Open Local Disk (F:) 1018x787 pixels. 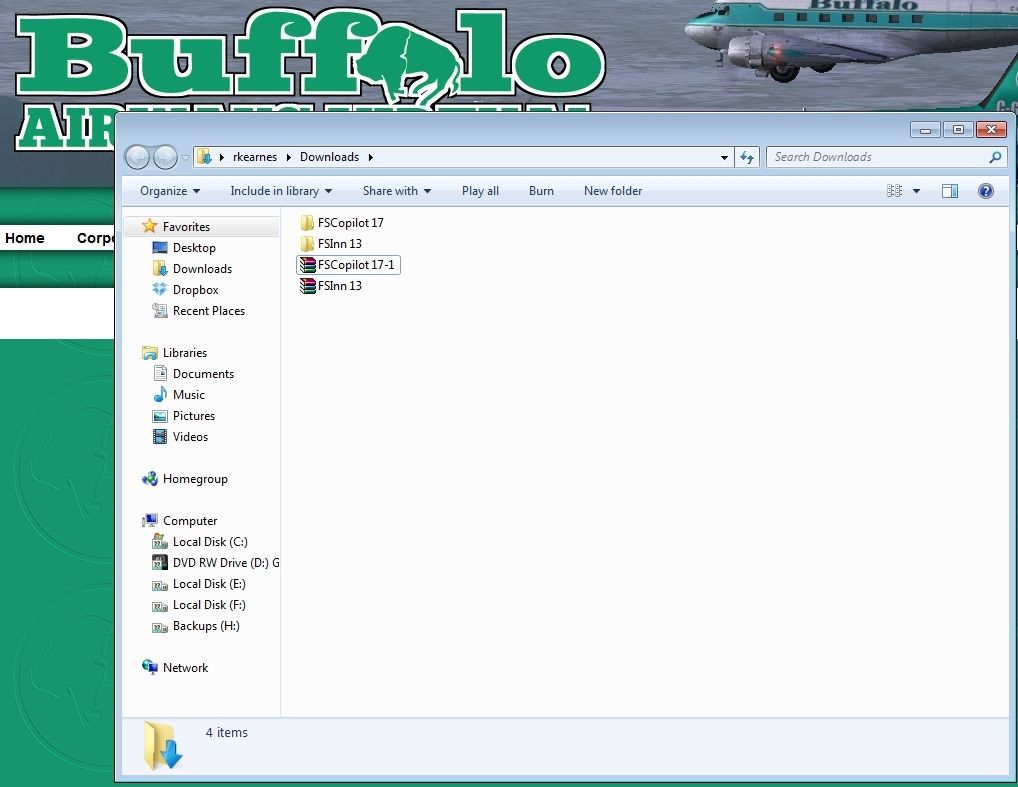(209, 605)
